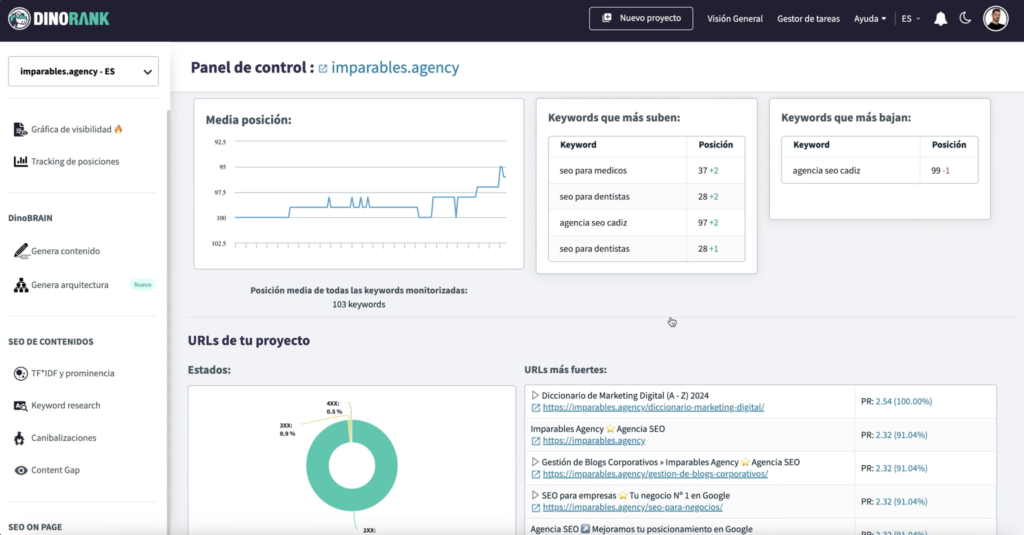Expand the Diccionario de Marketing Digital row
The image size is (1024, 535).
click(535, 396)
